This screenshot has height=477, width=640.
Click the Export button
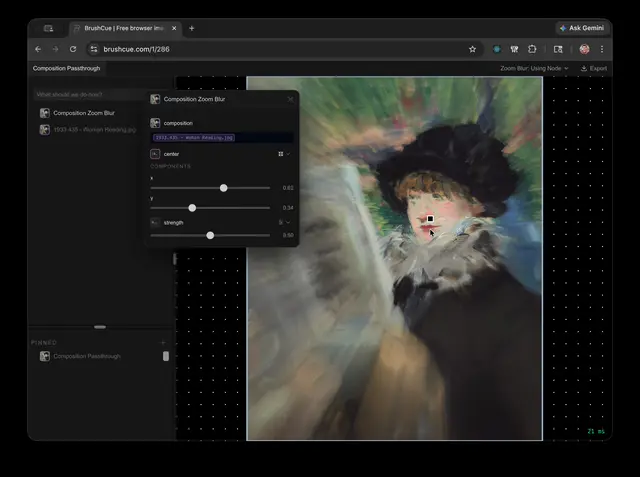(594, 68)
